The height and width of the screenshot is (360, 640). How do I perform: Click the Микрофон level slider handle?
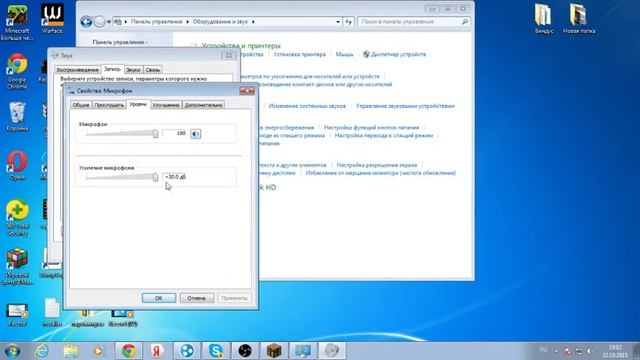156,133
